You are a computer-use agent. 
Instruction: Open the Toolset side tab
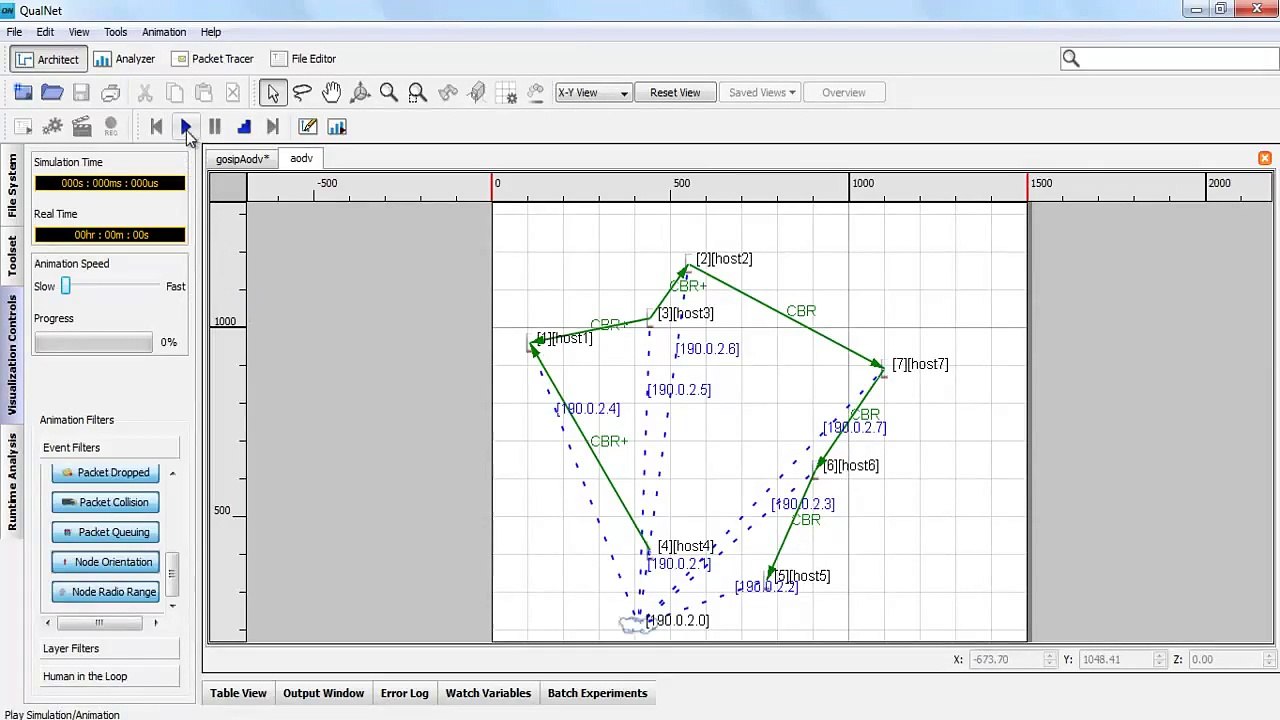[x=13, y=256]
